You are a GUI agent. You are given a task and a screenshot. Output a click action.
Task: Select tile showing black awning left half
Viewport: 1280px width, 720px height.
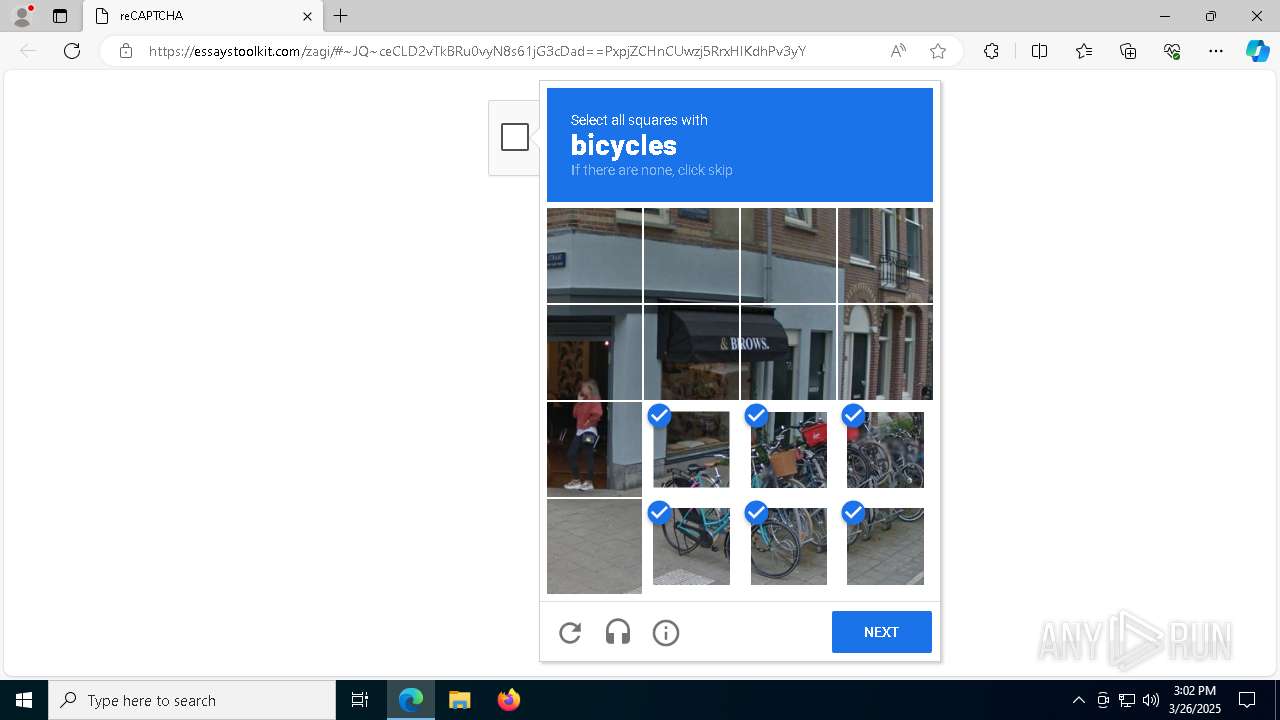[x=691, y=352]
